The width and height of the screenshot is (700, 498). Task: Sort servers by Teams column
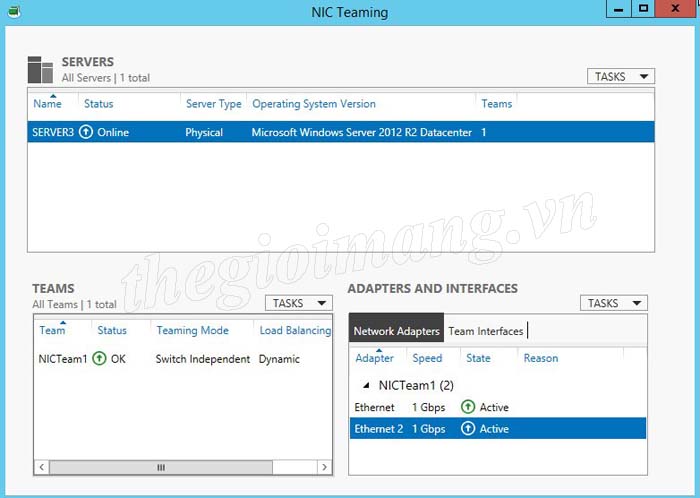click(496, 104)
